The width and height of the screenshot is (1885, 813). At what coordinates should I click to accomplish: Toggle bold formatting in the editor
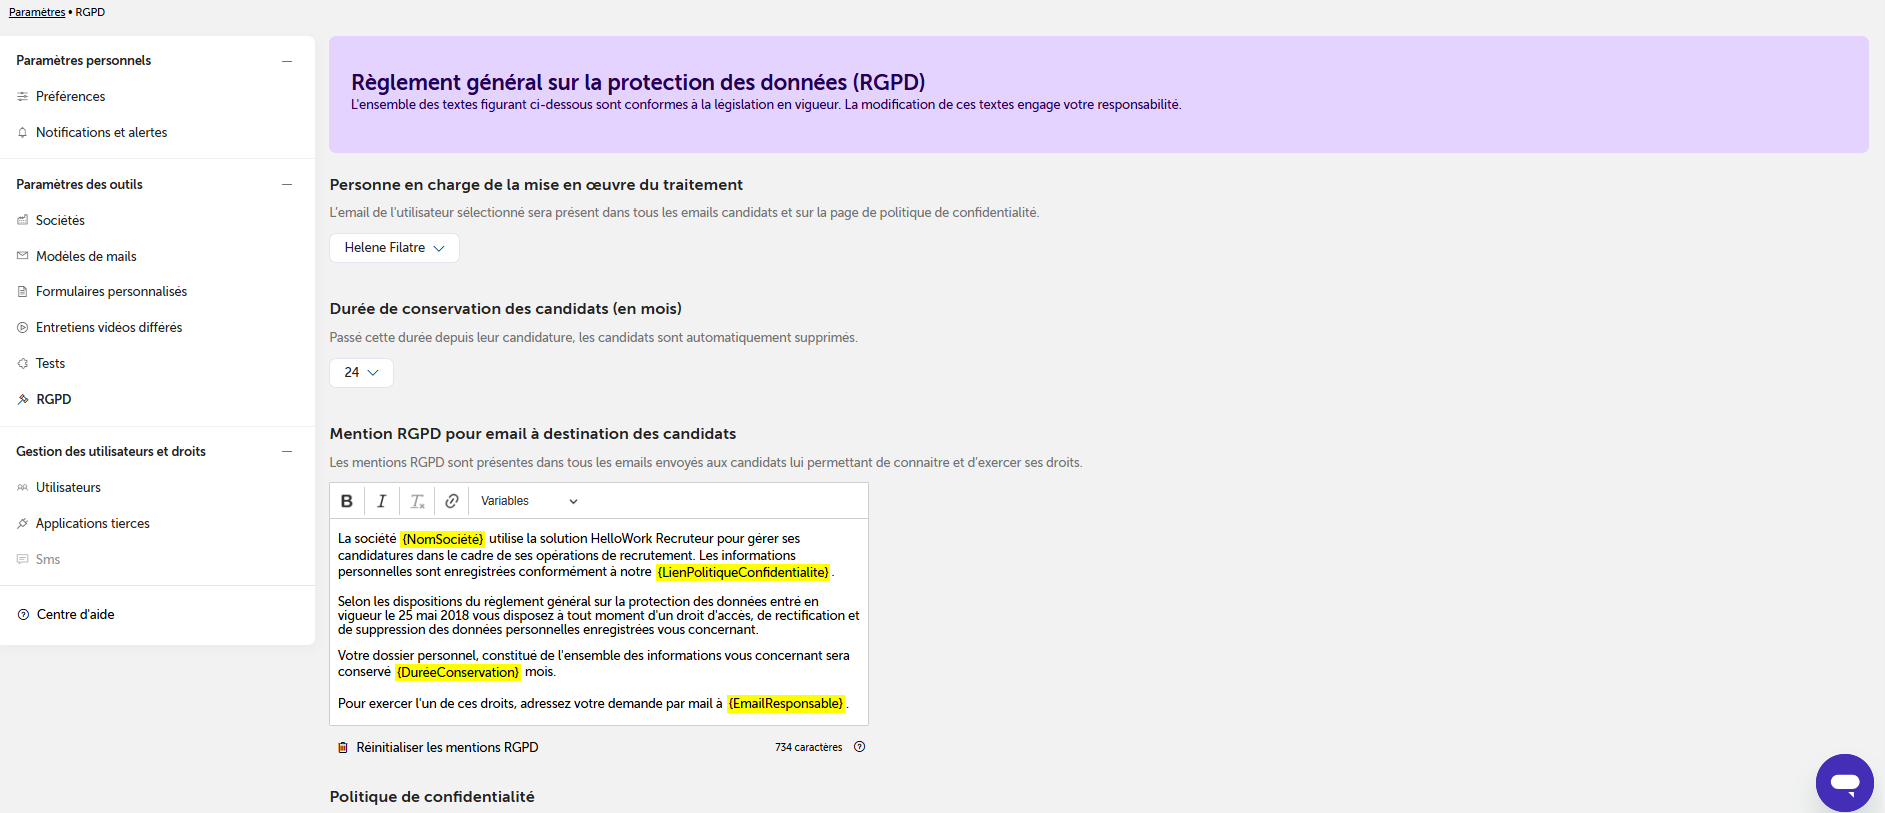point(347,501)
